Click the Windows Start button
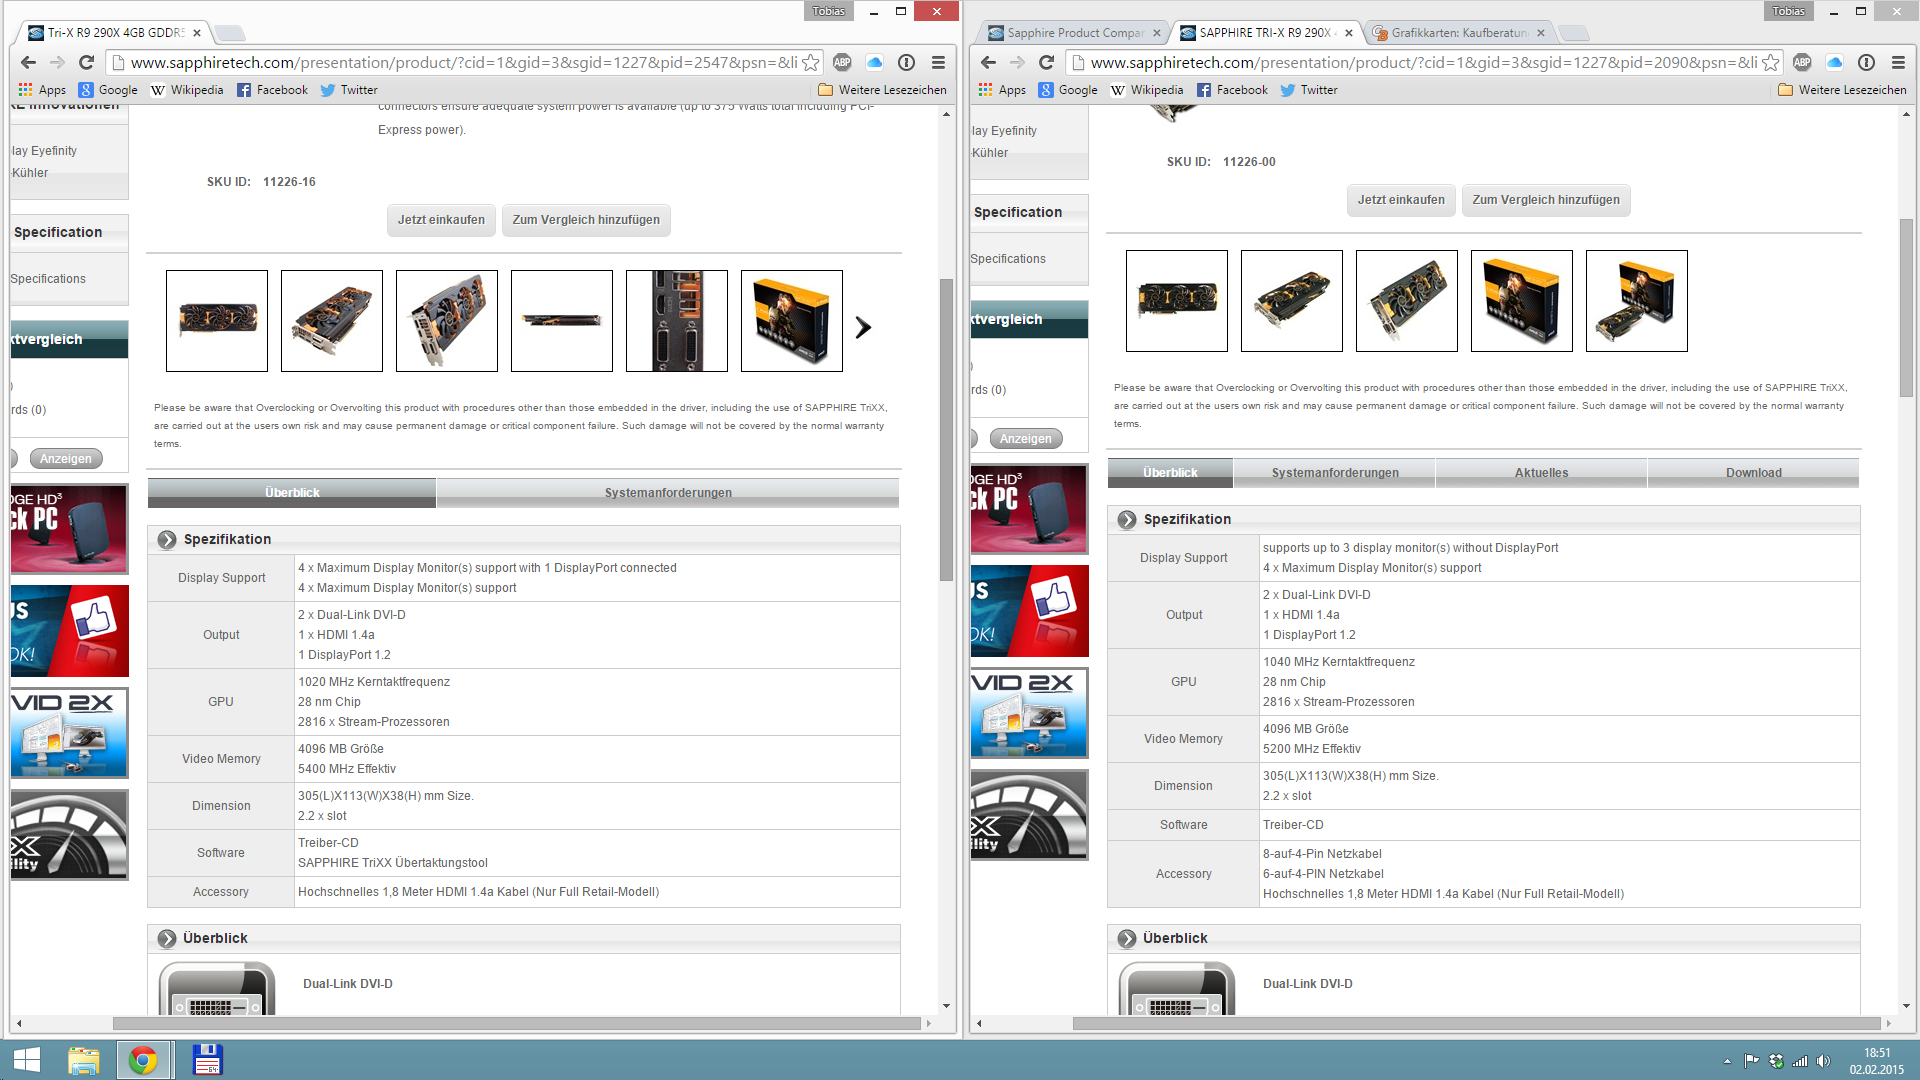Screen dimensions: 1920x1080 (27, 1060)
